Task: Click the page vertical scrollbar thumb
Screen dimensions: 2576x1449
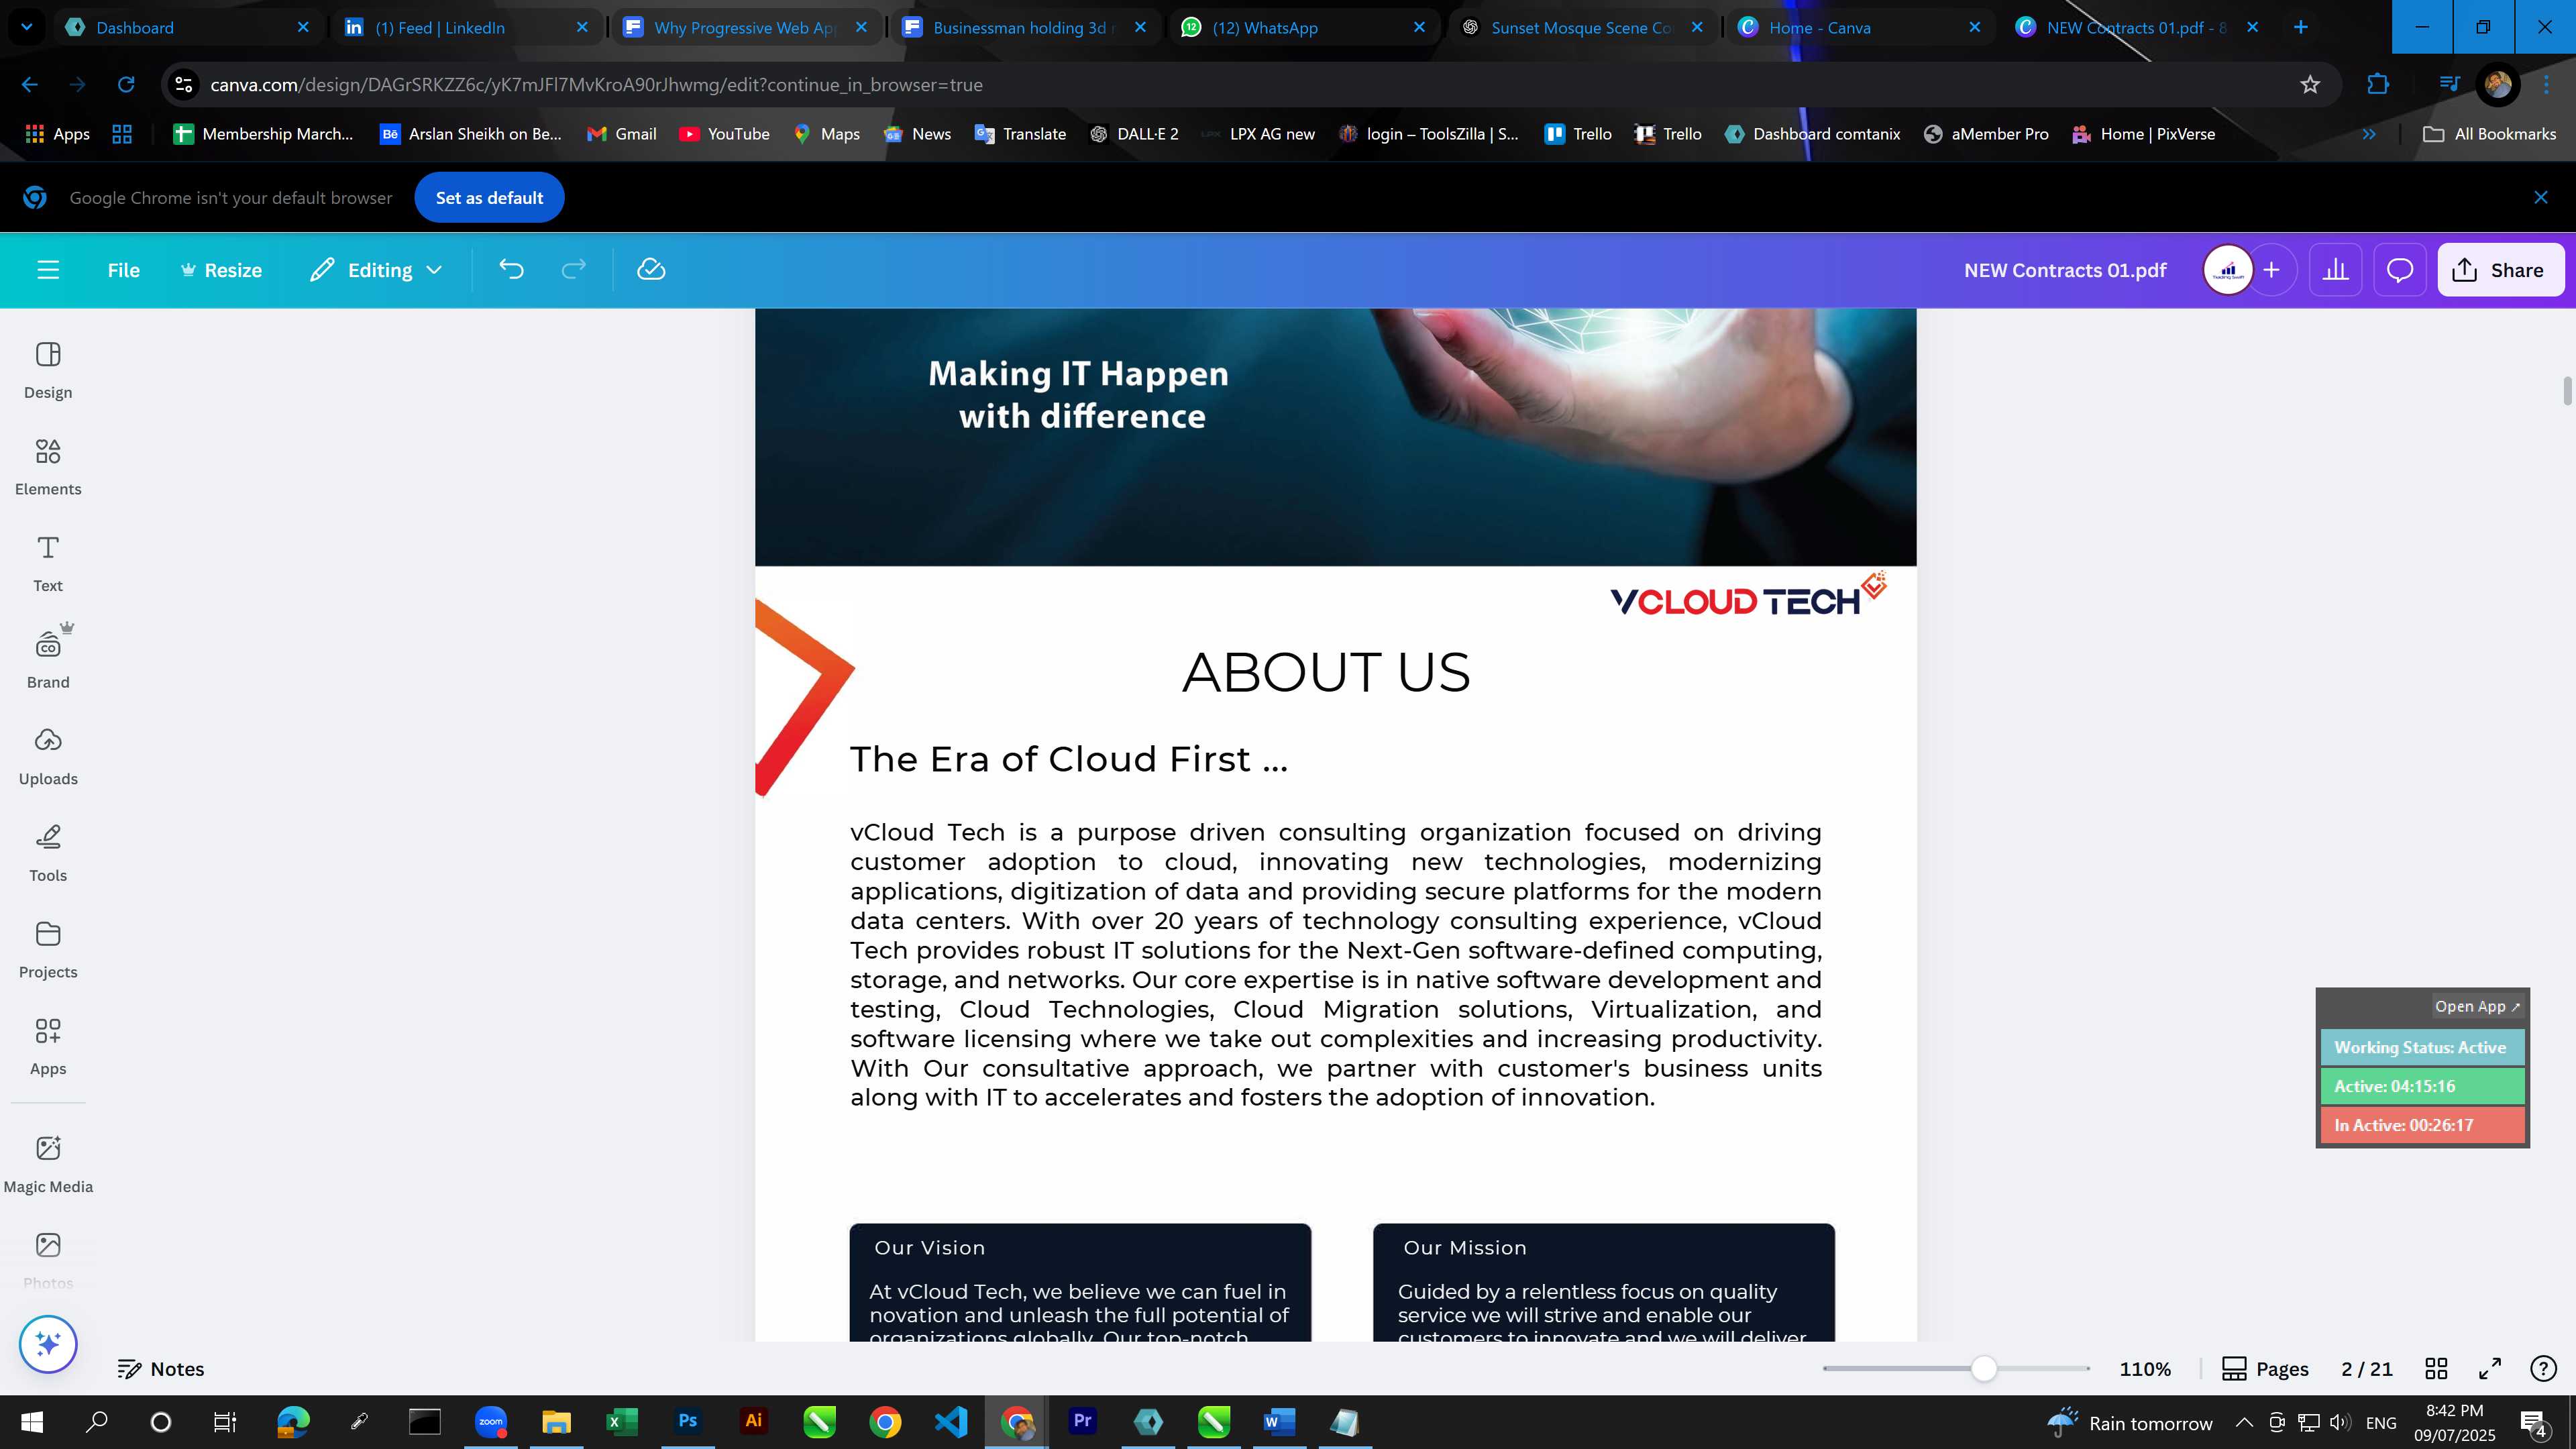Action: pos(2567,391)
